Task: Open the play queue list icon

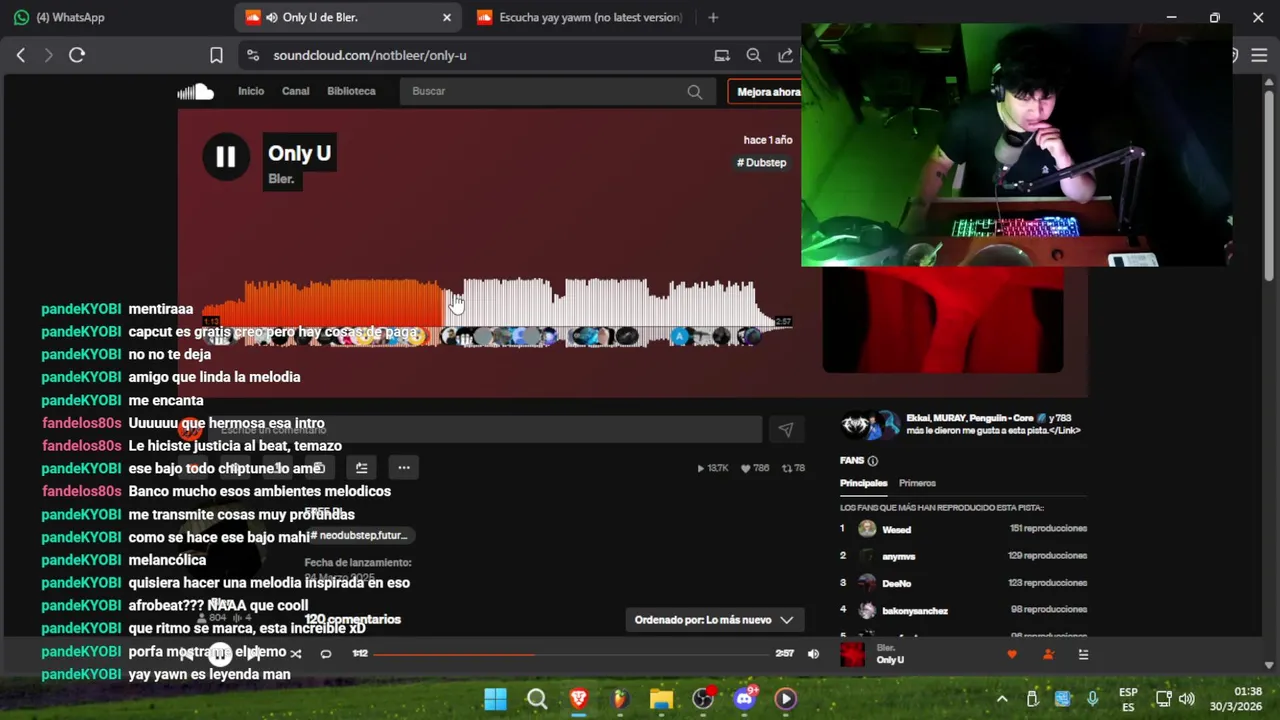Action: (1083, 655)
